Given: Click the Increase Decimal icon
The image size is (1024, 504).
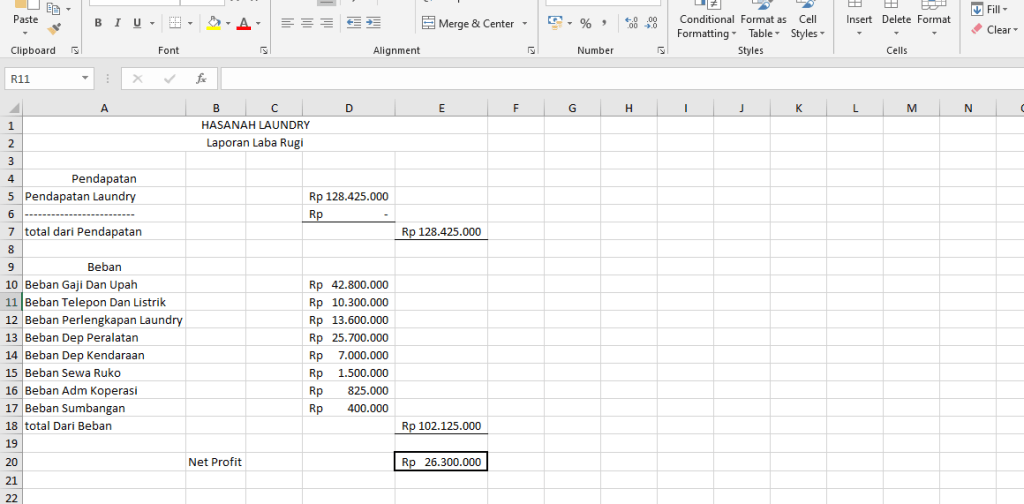Looking at the screenshot, I should pyautogui.click(x=631, y=23).
